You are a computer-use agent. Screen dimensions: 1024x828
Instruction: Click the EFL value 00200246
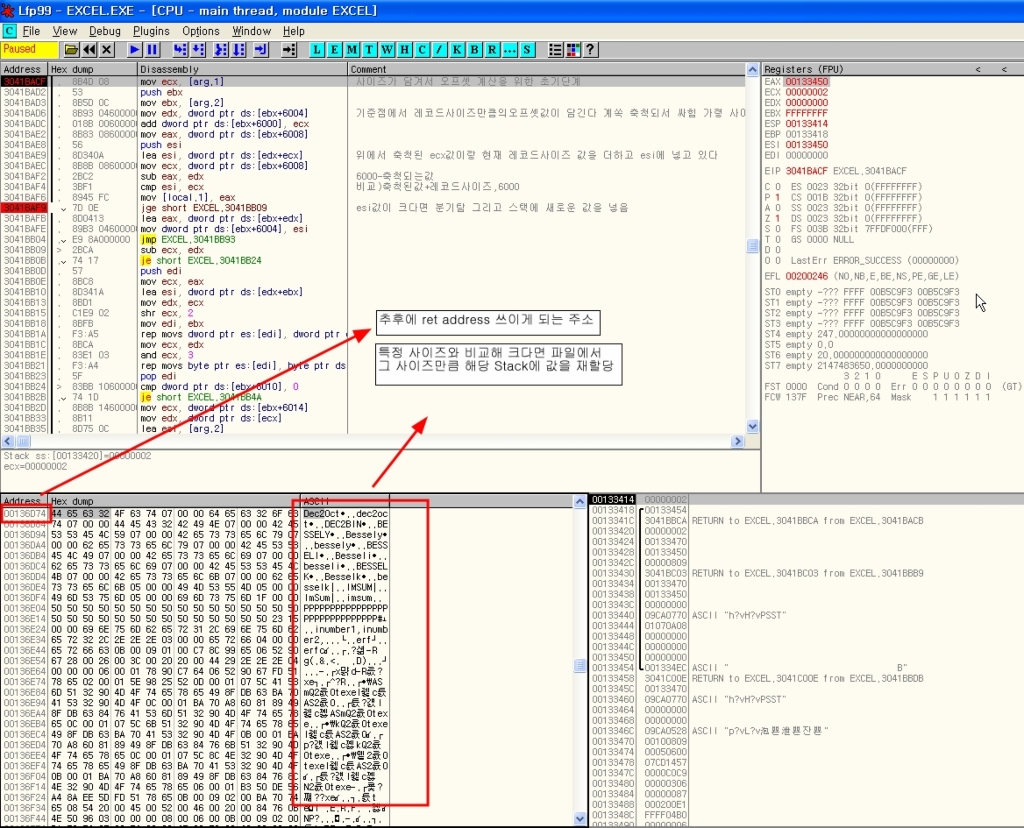coord(807,276)
